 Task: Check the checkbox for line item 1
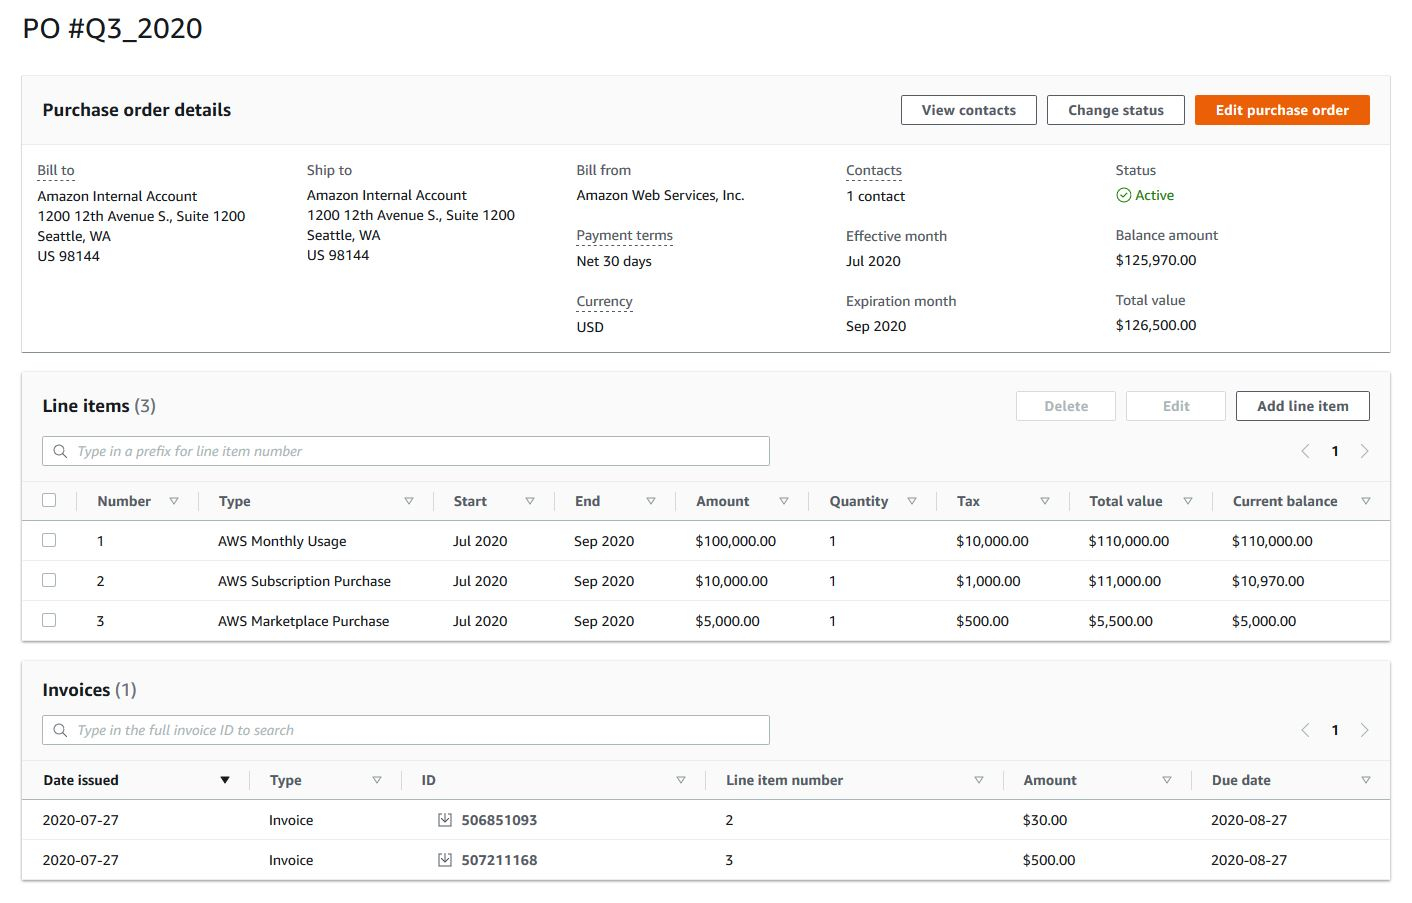[x=50, y=540]
